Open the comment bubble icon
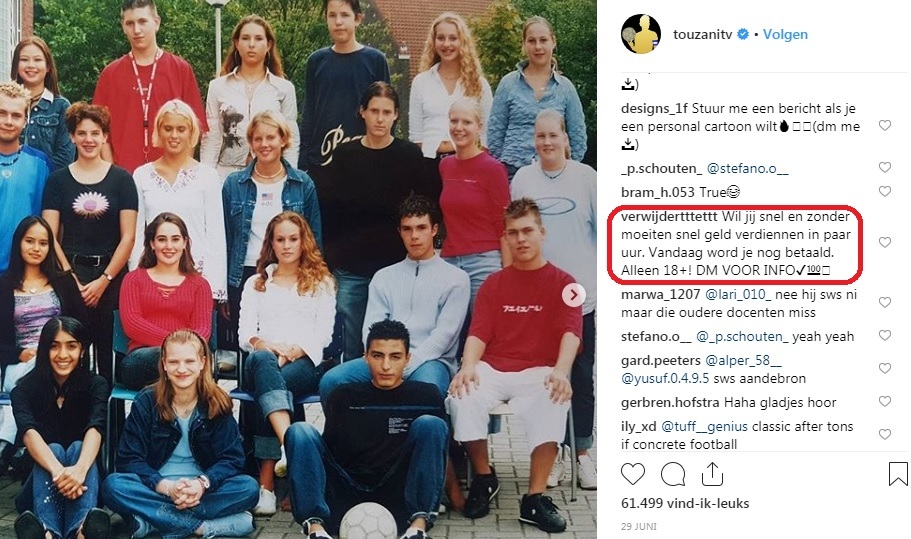 673,475
